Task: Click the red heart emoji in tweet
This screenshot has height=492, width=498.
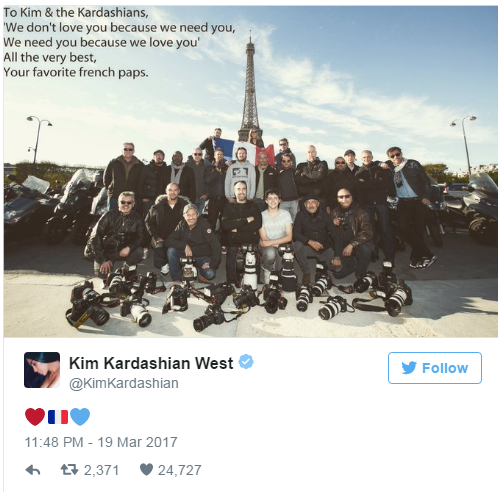Action: coord(35,417)
